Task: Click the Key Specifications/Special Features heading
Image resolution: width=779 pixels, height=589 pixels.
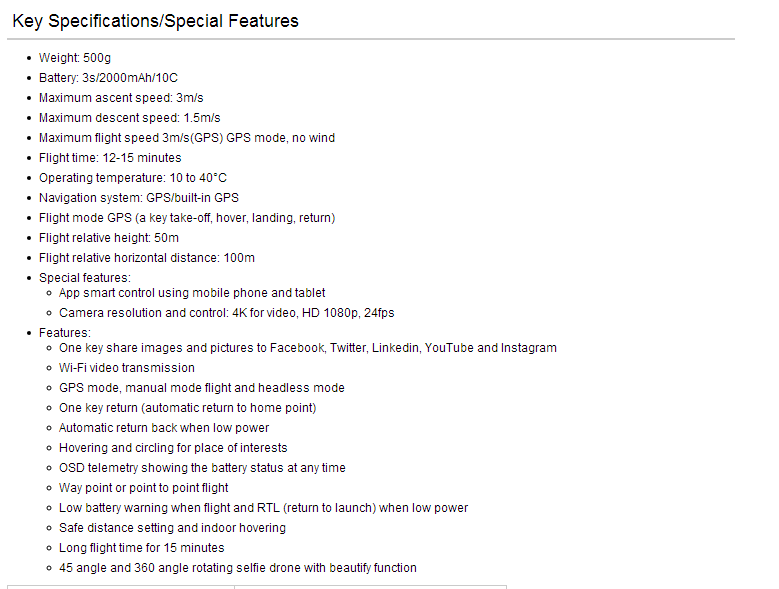Action: [x=156, y=21]
